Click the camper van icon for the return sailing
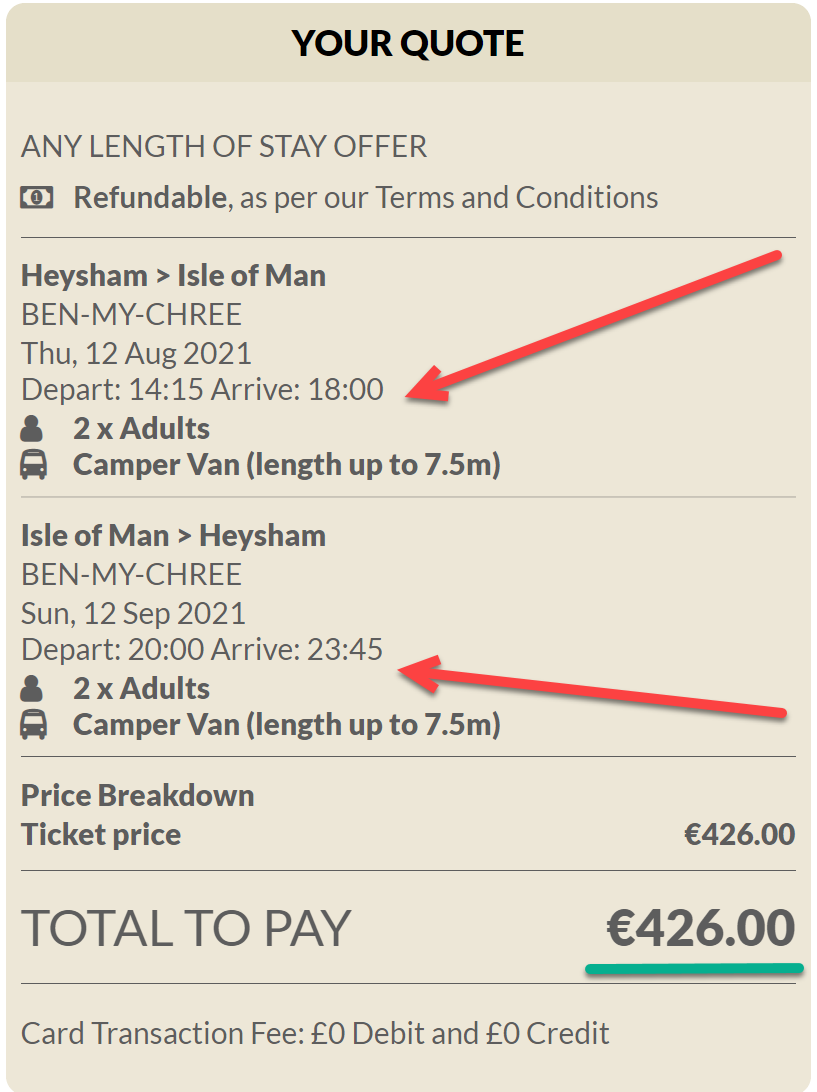The height and width of the screenshot is (1092, 817). coord(34,725)
